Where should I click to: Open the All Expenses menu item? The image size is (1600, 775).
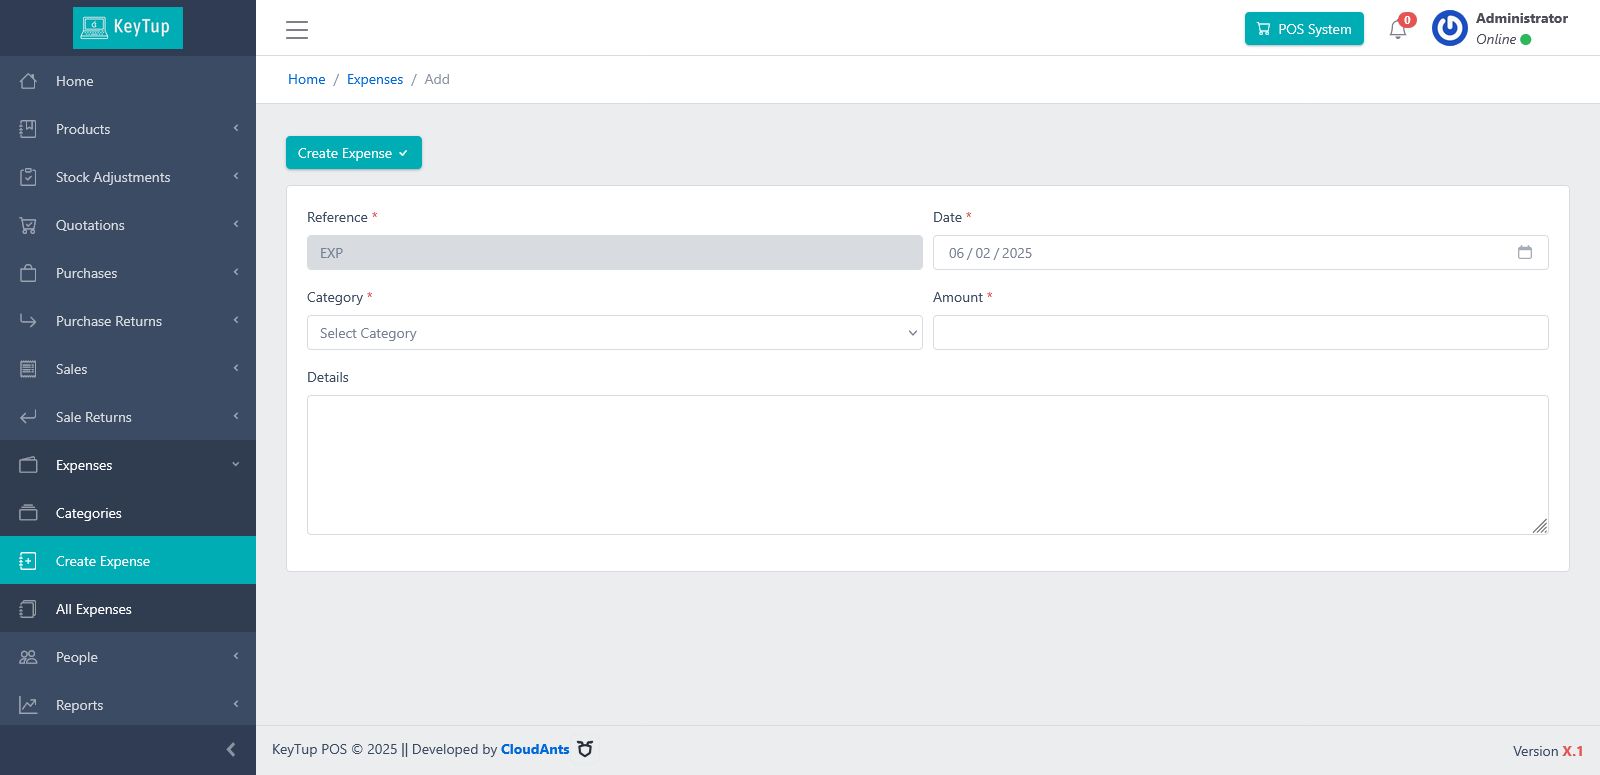coord(128,609)
